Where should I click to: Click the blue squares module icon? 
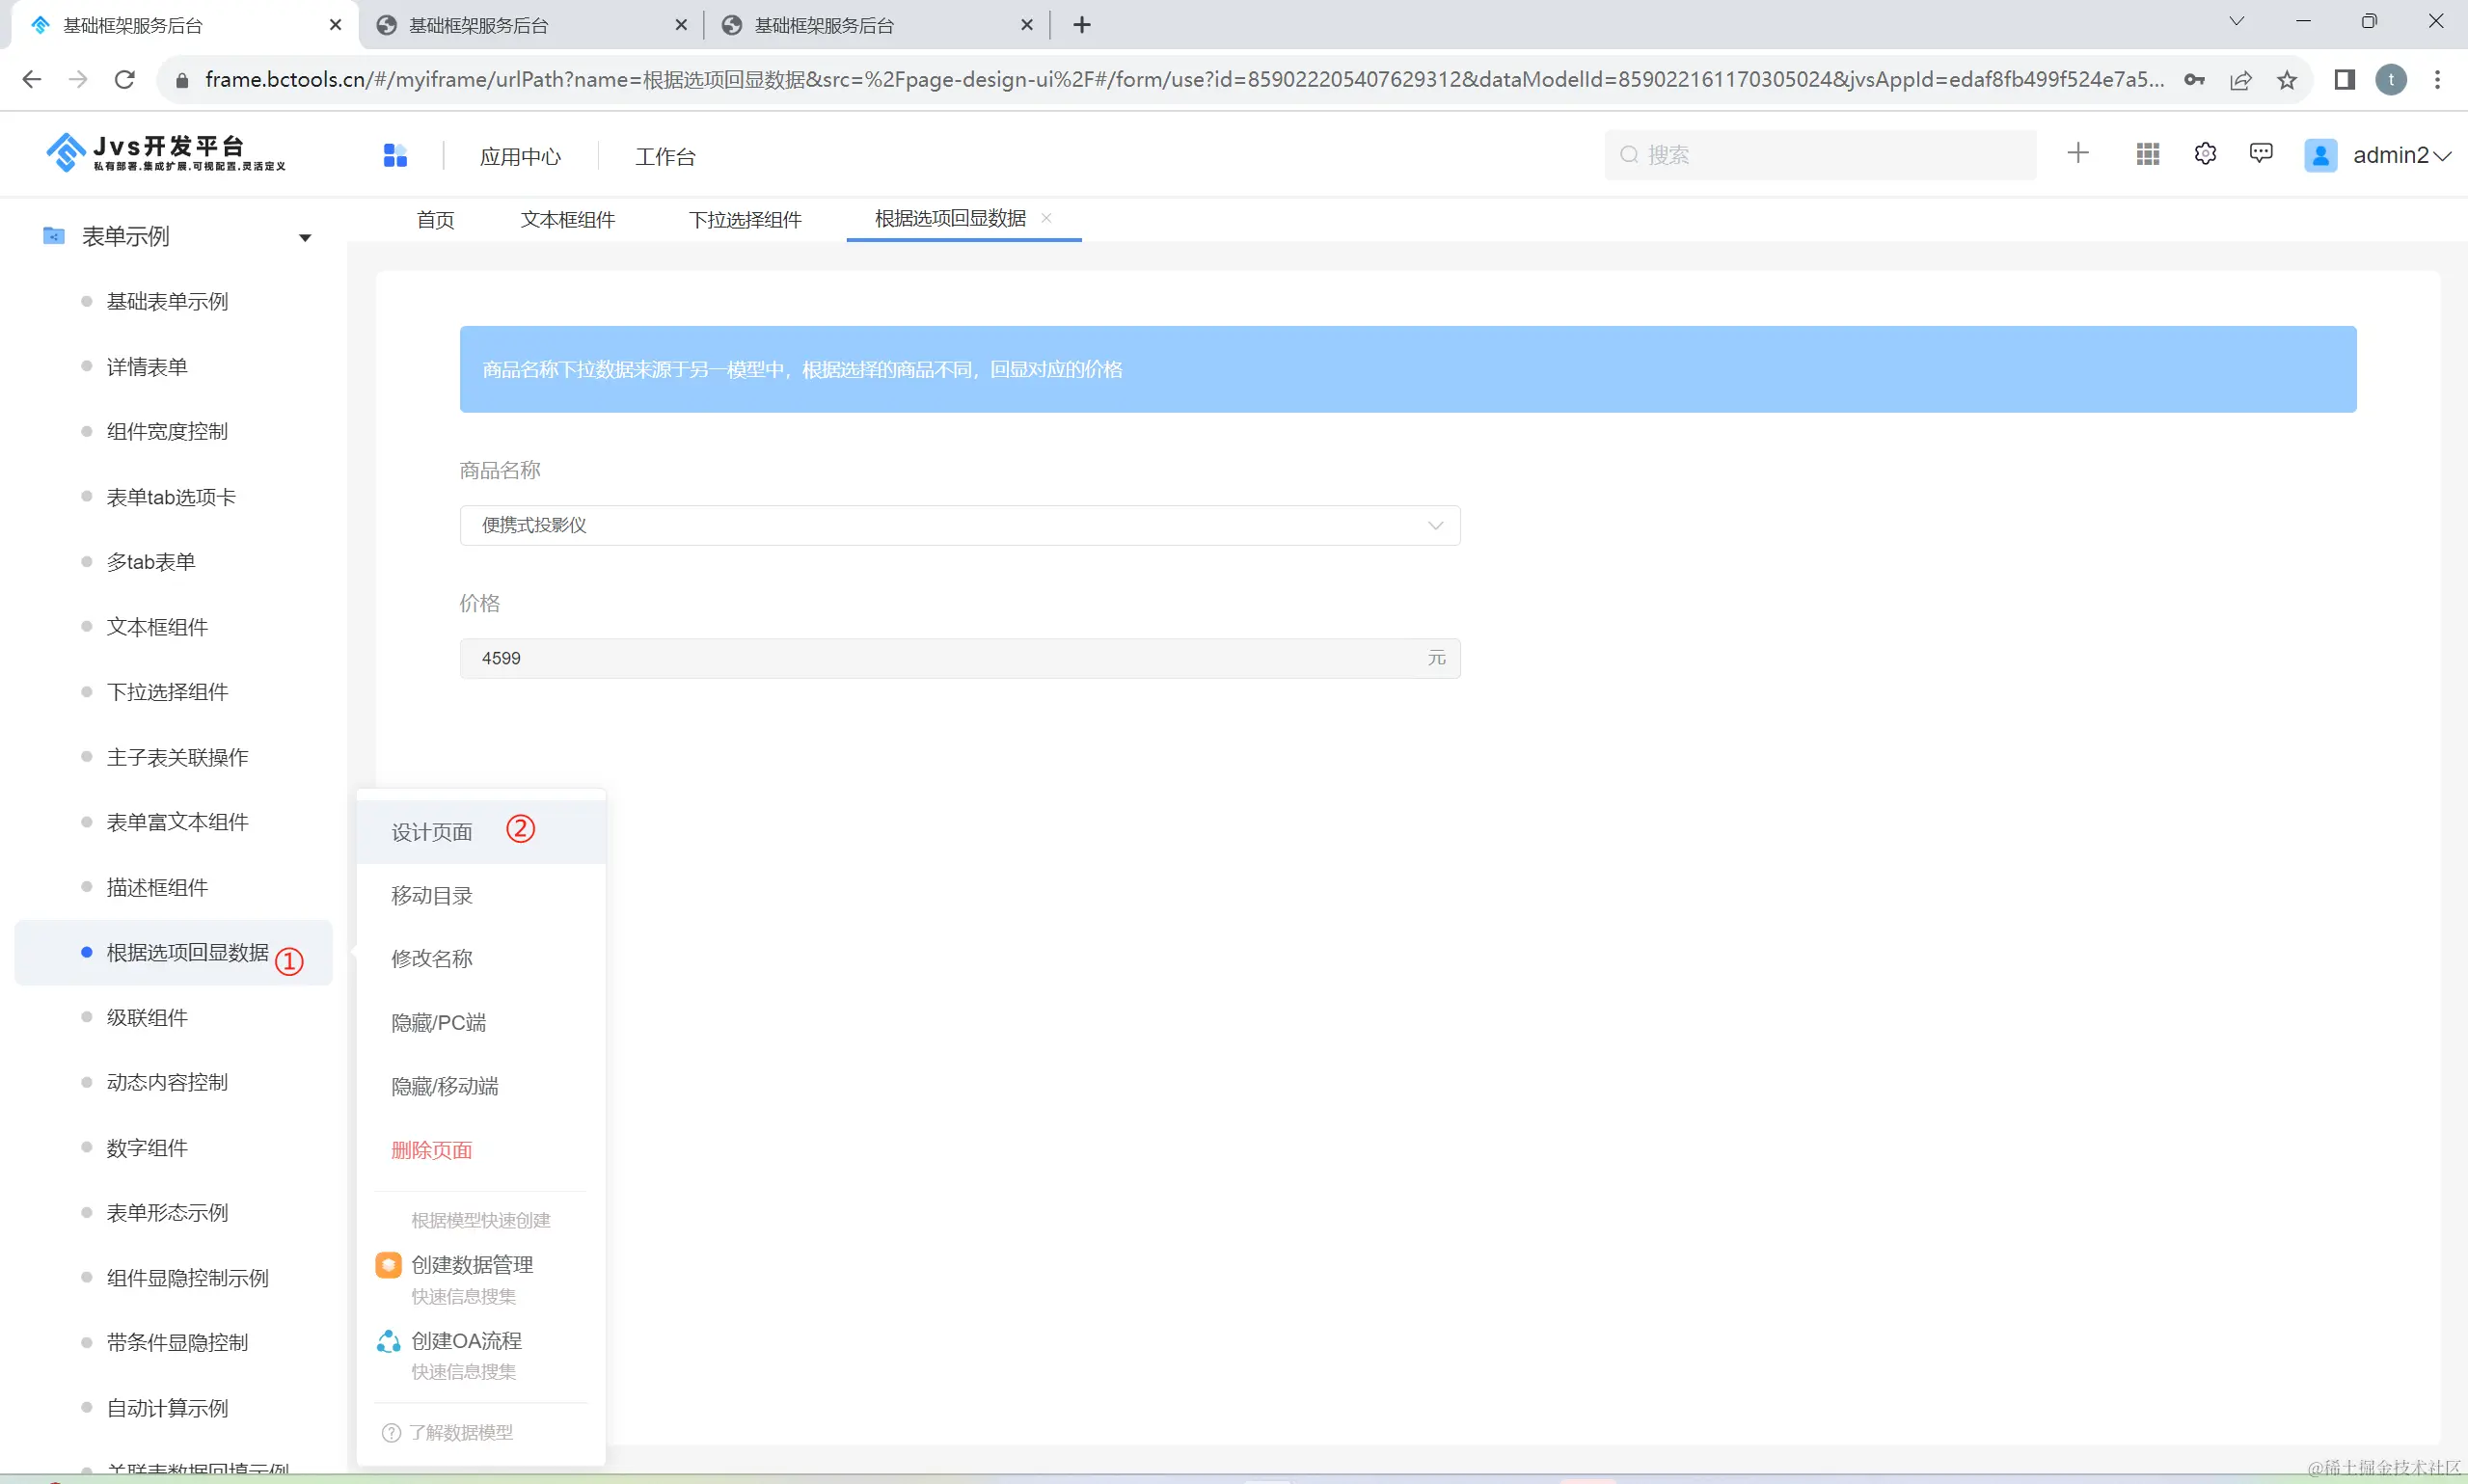click(395, 155)
